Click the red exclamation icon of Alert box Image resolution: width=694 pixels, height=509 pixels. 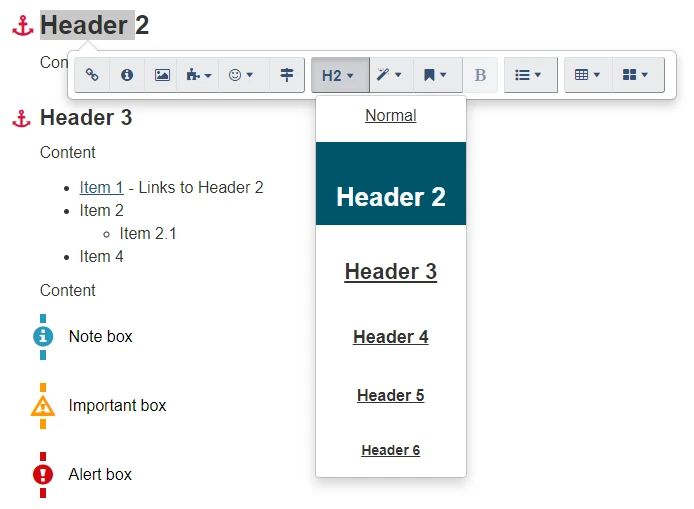pos(43,474)
